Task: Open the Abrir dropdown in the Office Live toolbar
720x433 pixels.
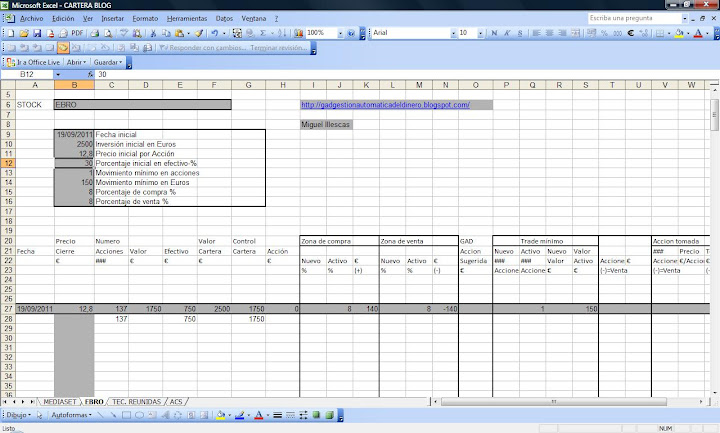Action: pyautogui.click(x=76, y=62)
